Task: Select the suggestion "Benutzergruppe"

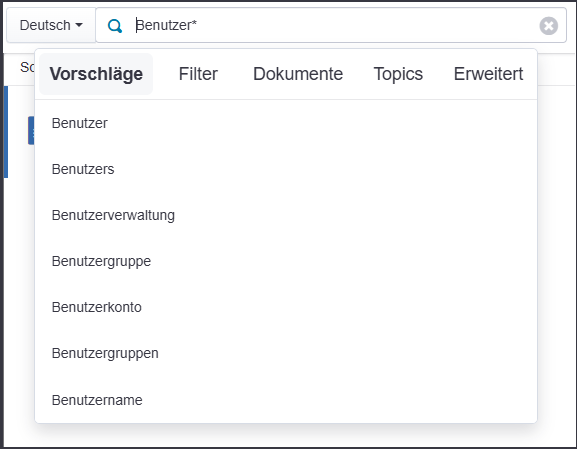Action: click(286, 261)
